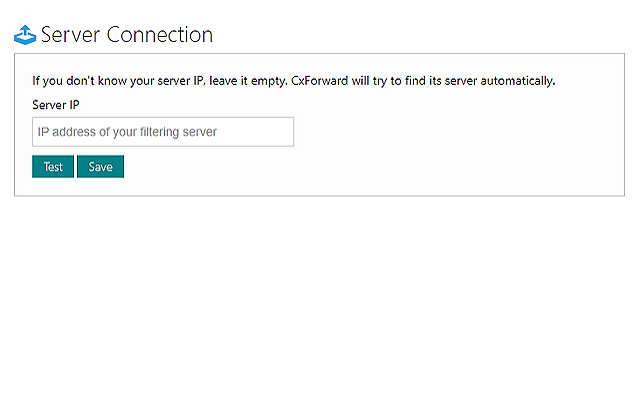Click the blank page area below the settings panel
Viewport: 640px width, 400px height.
(x=320, y=300)
